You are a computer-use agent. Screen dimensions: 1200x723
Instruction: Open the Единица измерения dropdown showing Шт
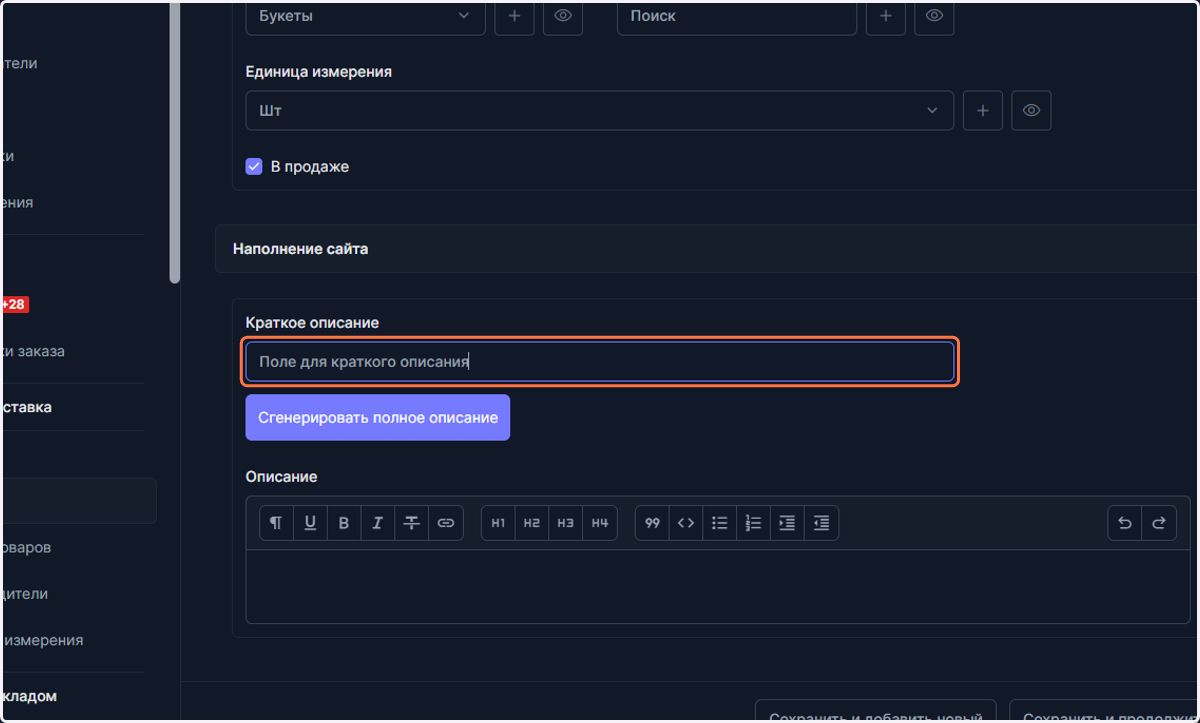coord(599,110)
